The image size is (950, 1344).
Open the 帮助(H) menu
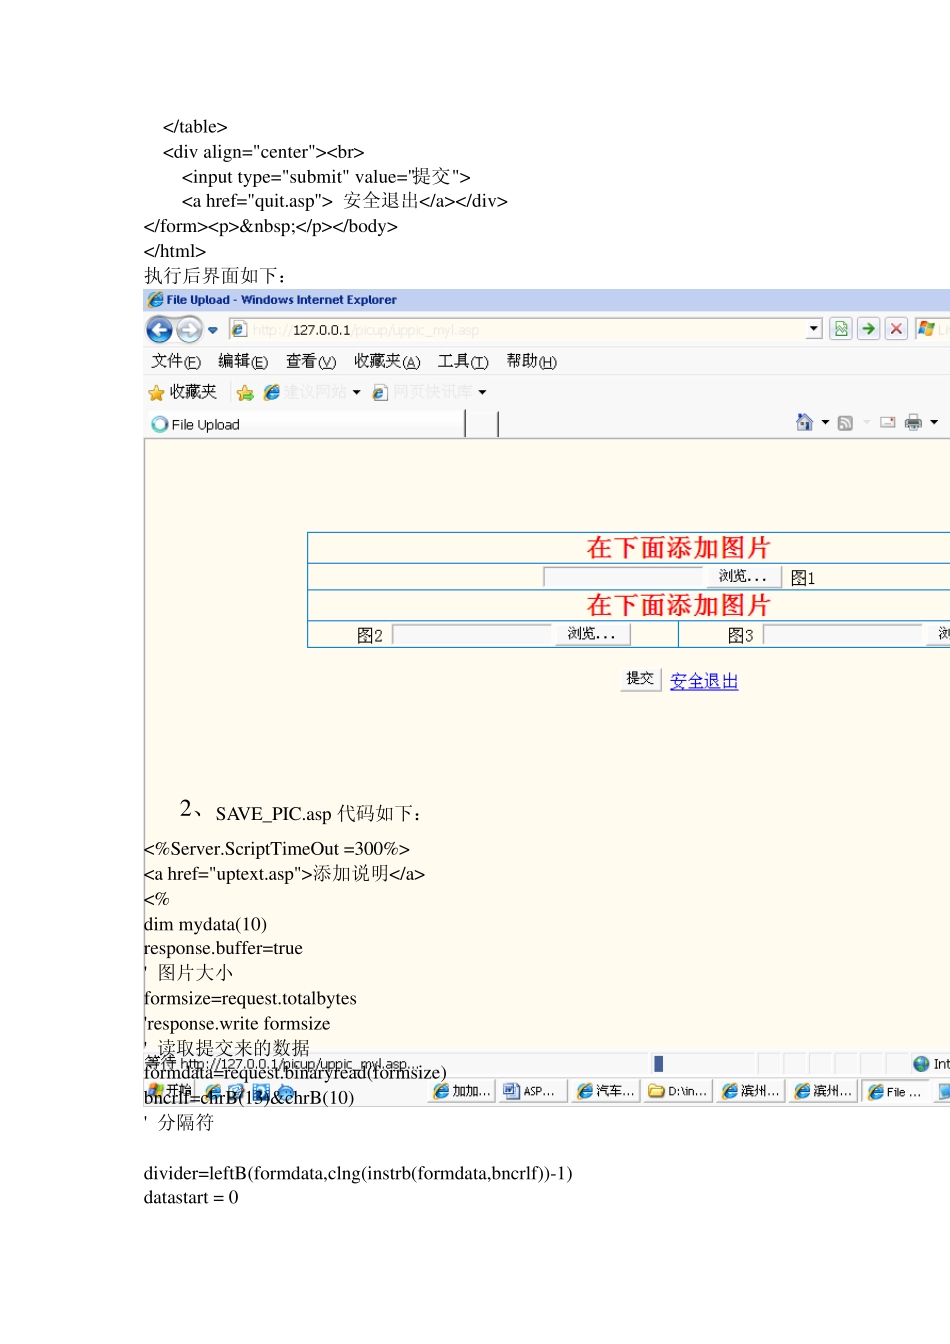coord(531,361)
